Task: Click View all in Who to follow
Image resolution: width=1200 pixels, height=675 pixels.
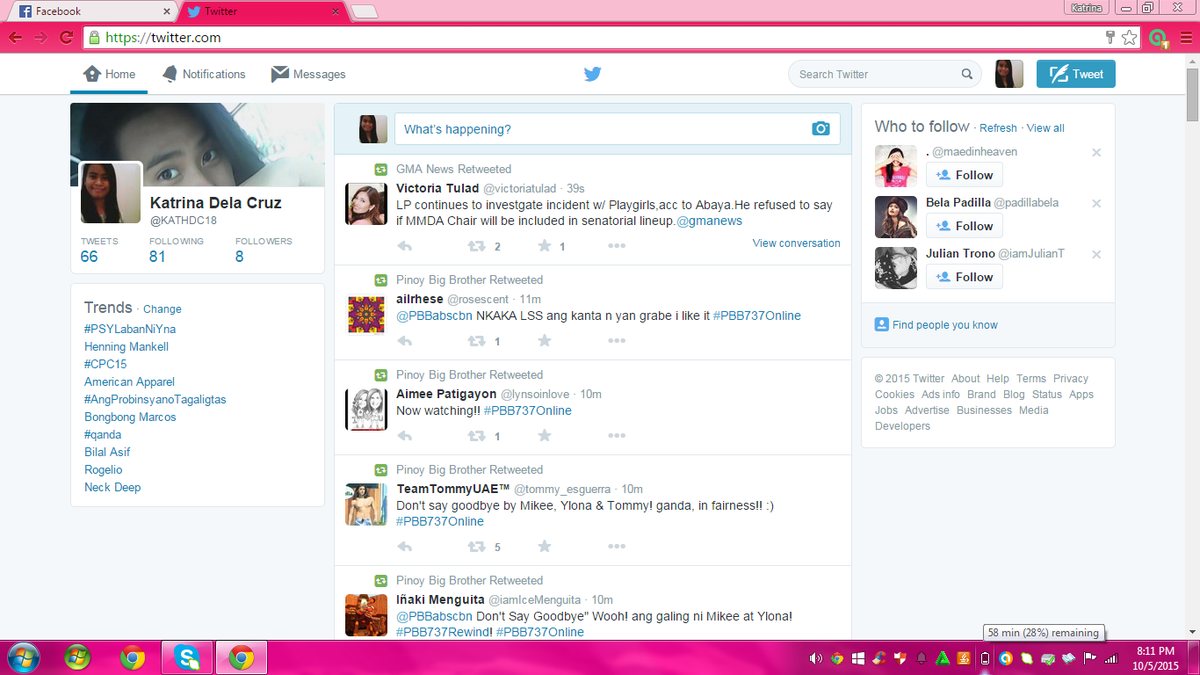Action: (x=1045, y=128)
